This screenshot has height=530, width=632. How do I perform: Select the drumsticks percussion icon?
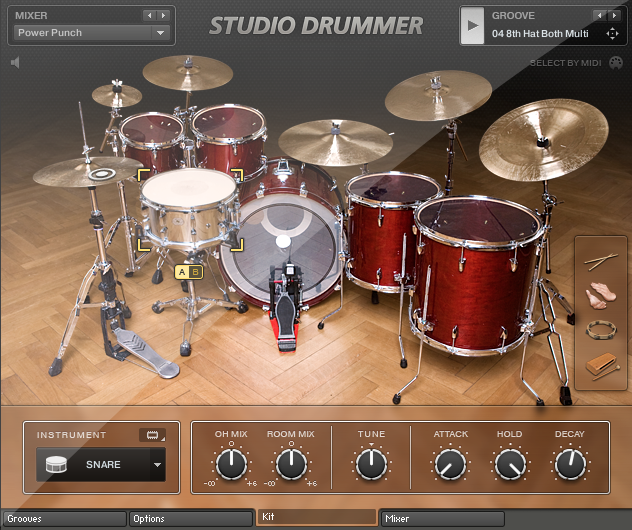(x=601, y=260)
